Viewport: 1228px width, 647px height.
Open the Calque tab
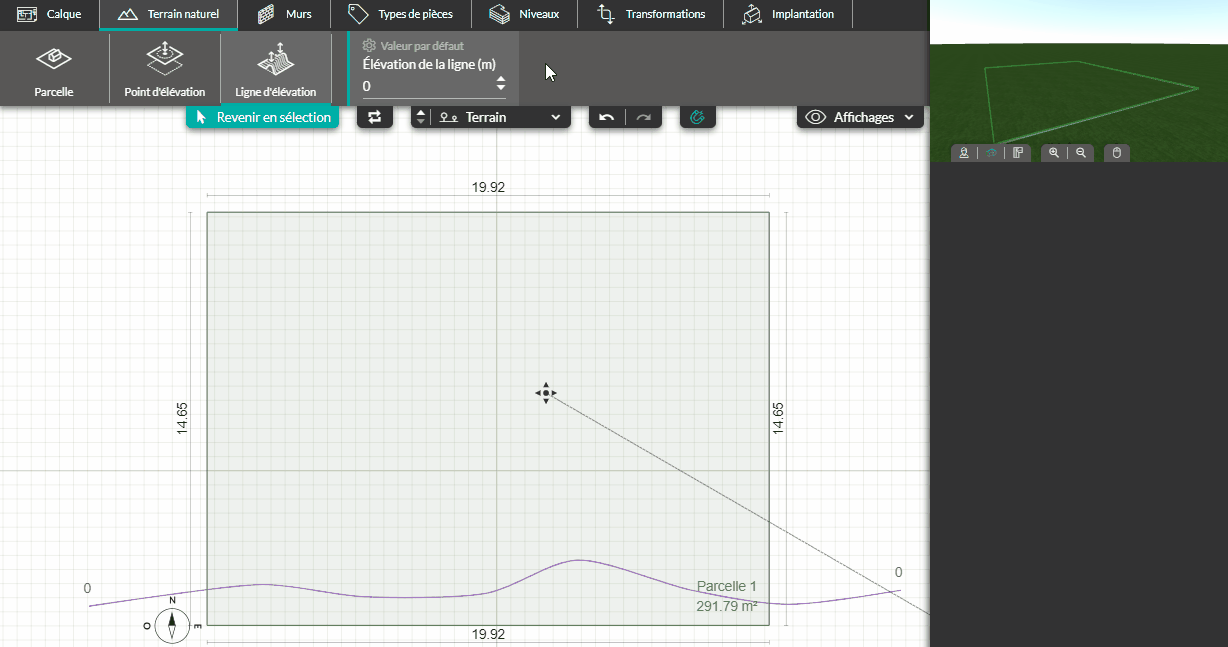49,14
